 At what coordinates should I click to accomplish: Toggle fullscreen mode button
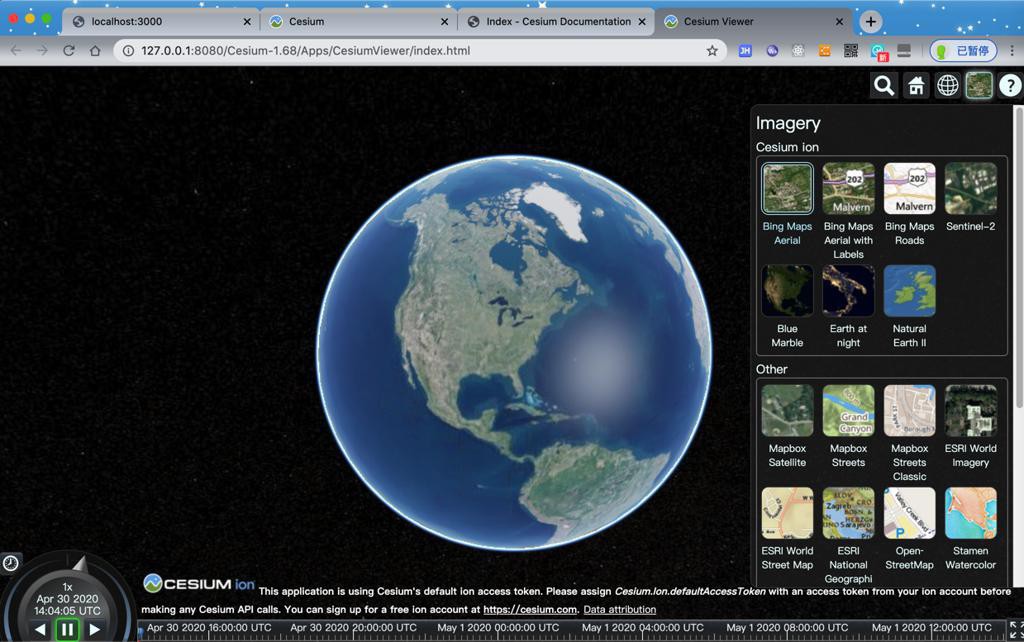click(1016, 630)
